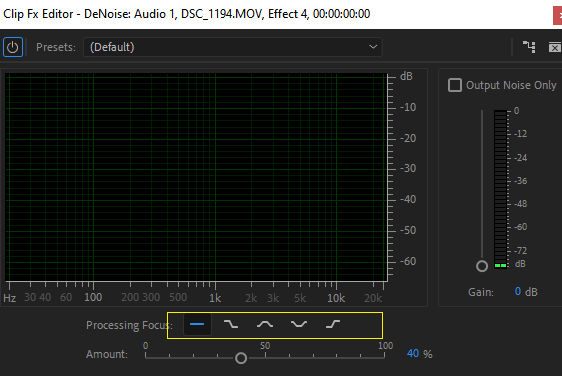Close the Clip Fx Editor window
Image resolution: width=562 pixels, height=376 pixels.
pos(558,15)
